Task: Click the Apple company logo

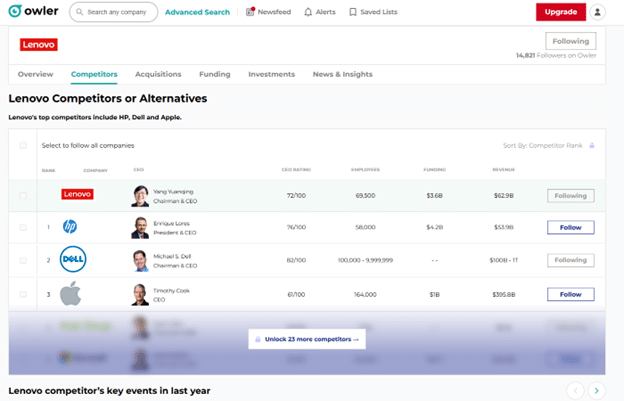Action: coord(70,294)
